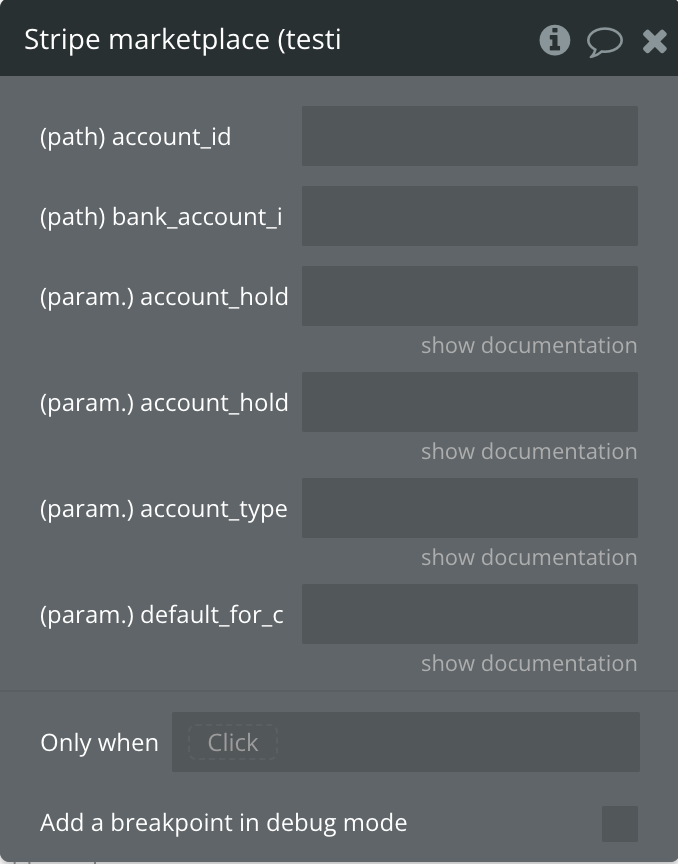Select the first (param.) account_hold input

click(x=470, y=296)
